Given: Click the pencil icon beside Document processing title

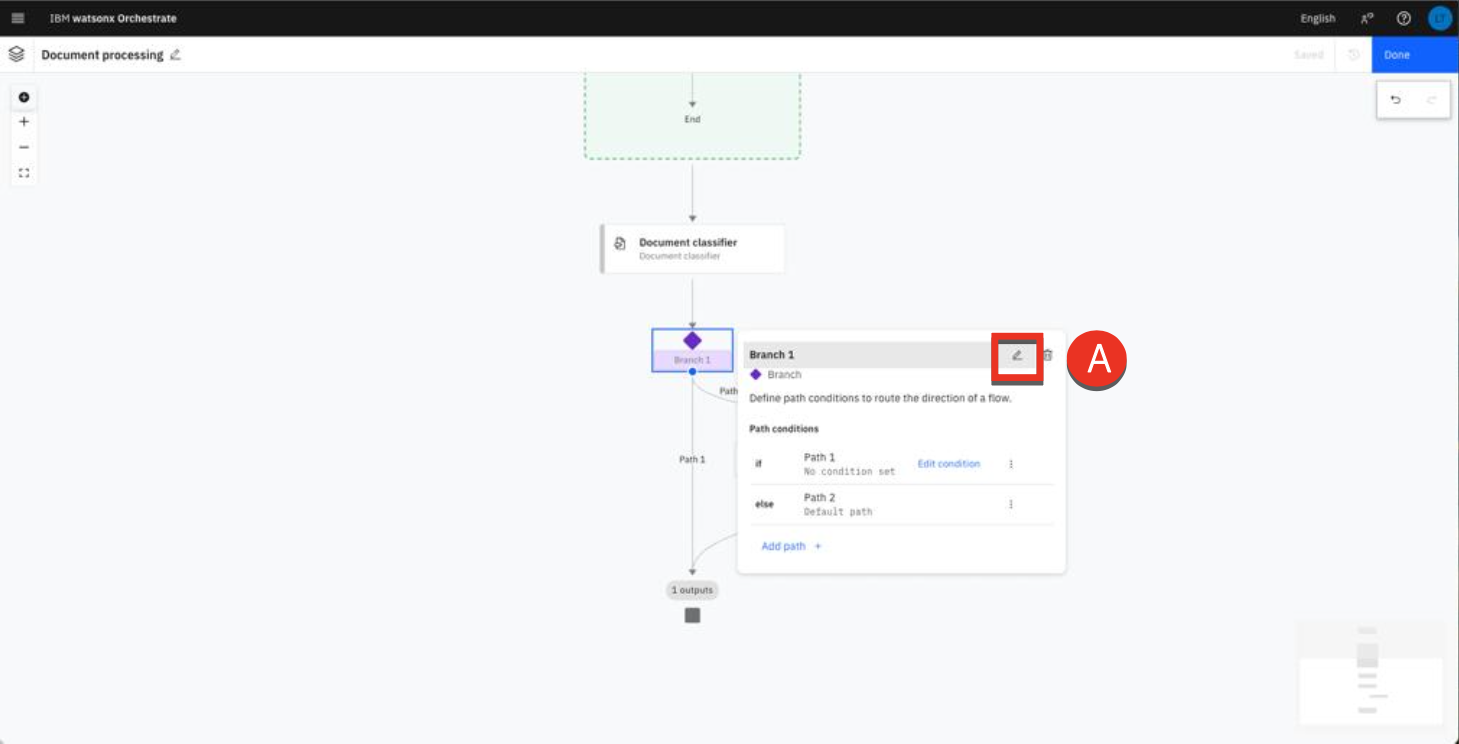Looking at the screenshot, I should pos(176,55).
